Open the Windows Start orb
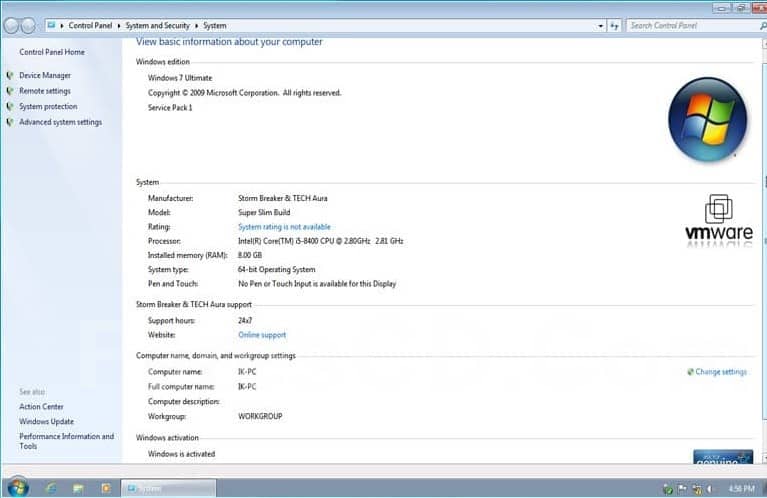The width and height of the screenshot is (767, 498). point(18,487)
